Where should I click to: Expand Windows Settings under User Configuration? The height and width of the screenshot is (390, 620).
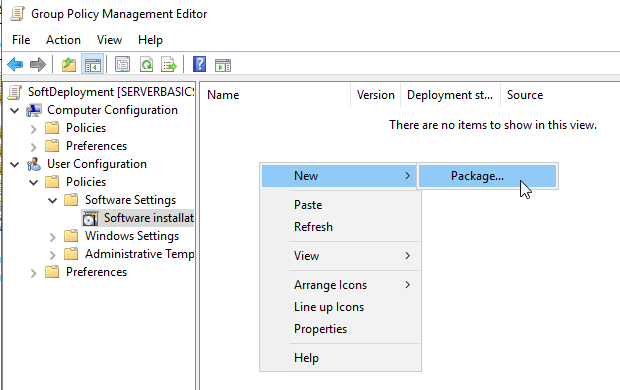click(53, 237)
